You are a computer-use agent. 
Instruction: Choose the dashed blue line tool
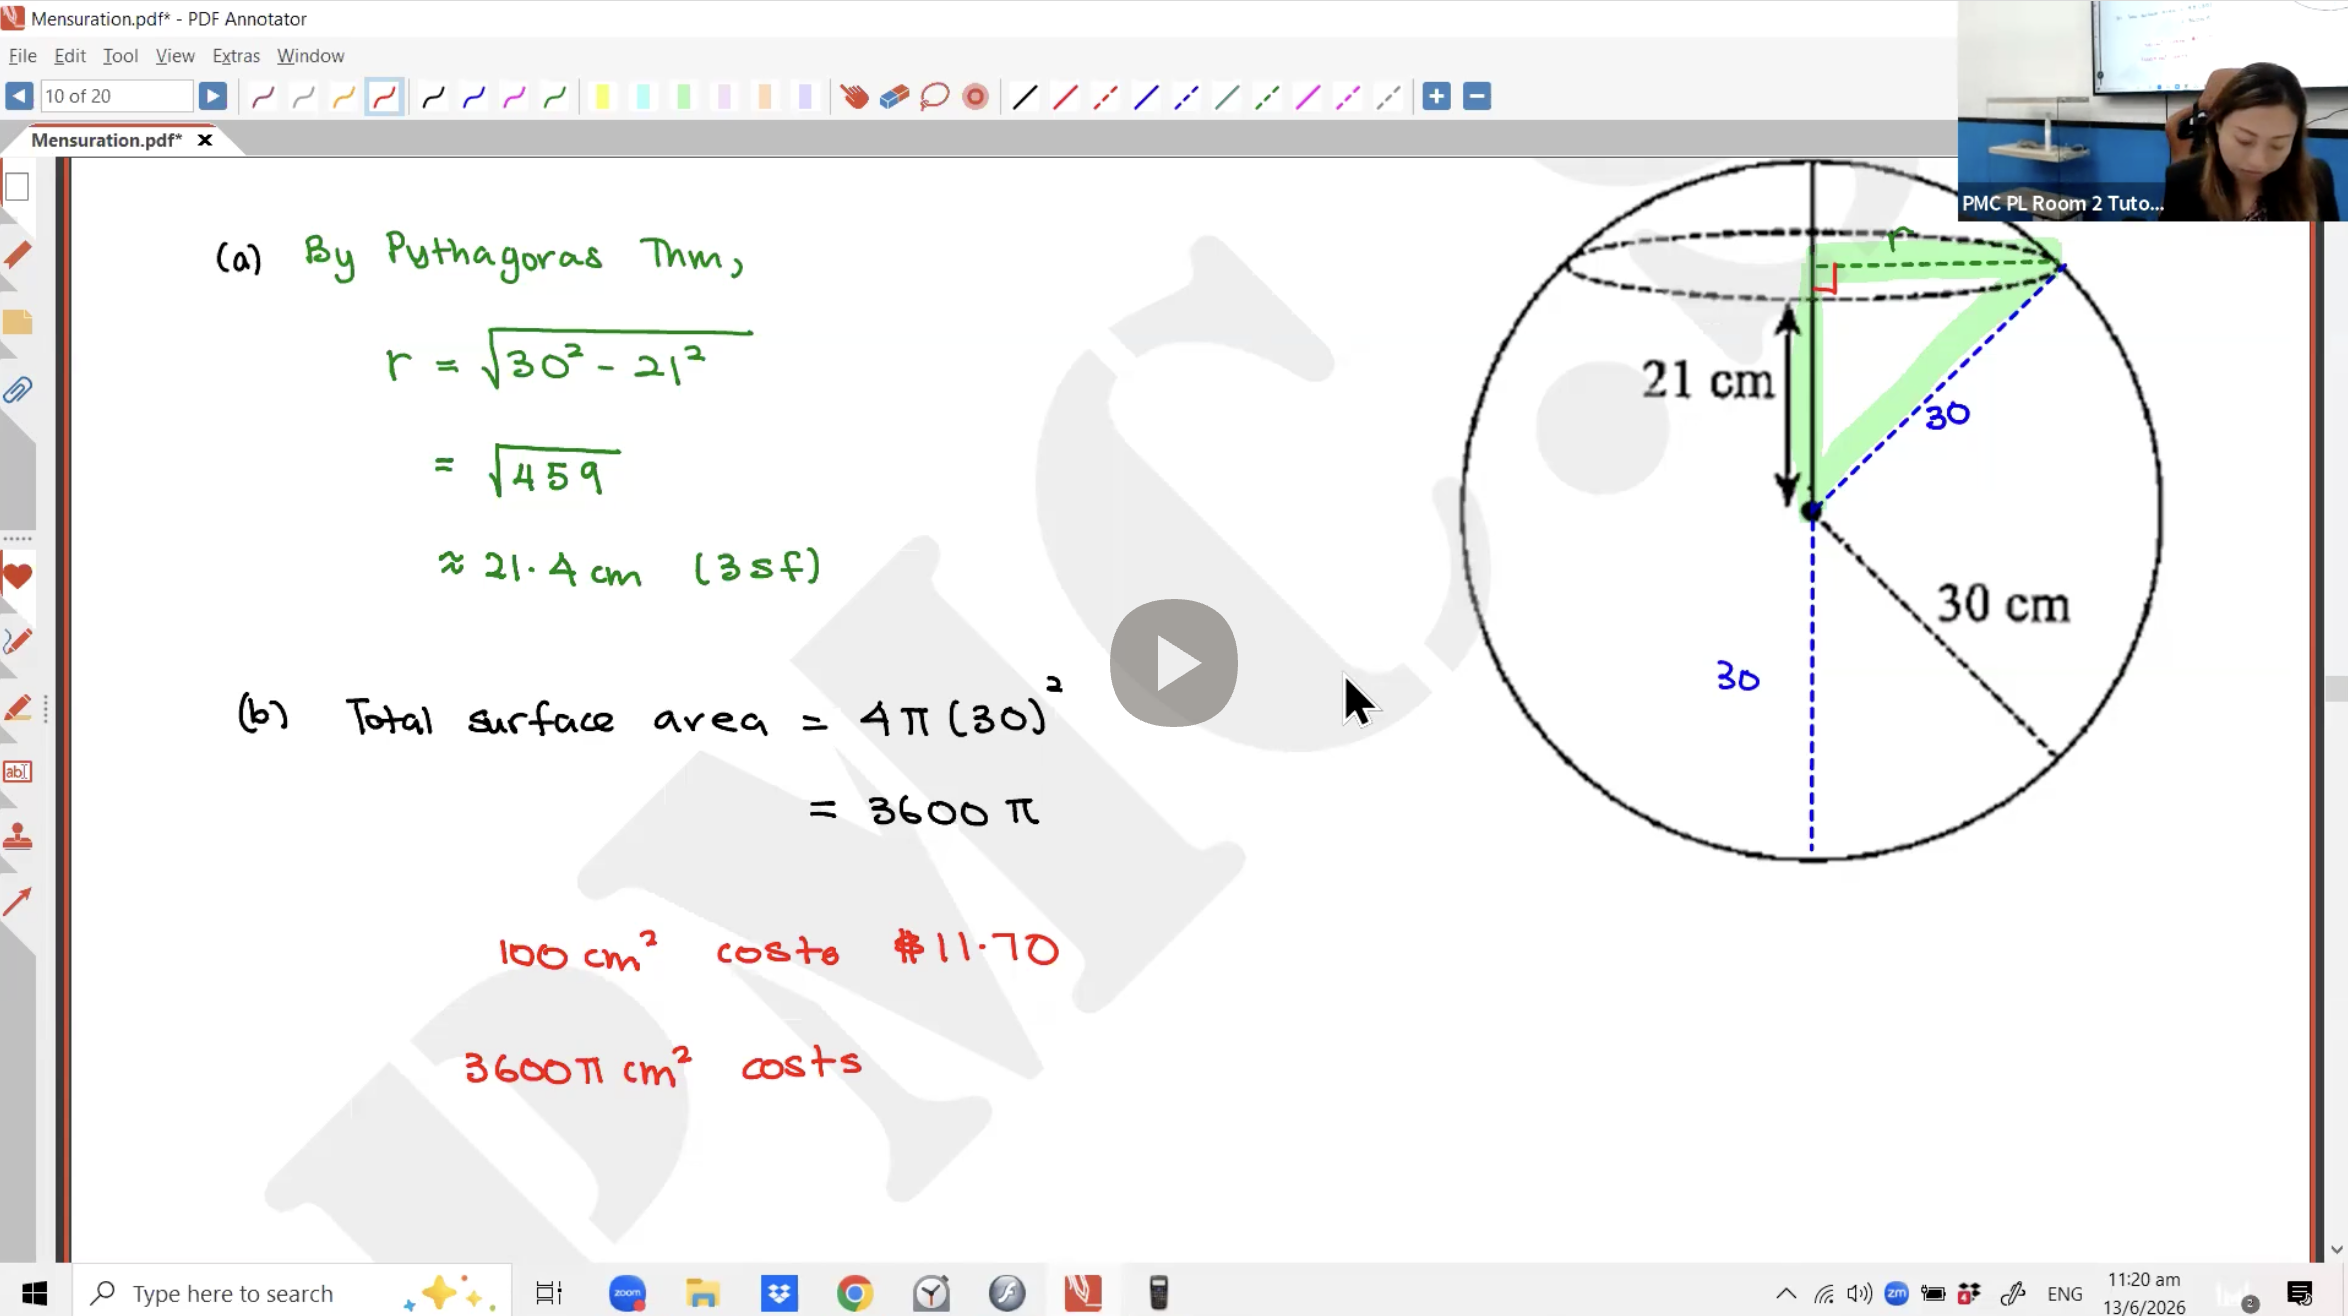[1186, 96]
